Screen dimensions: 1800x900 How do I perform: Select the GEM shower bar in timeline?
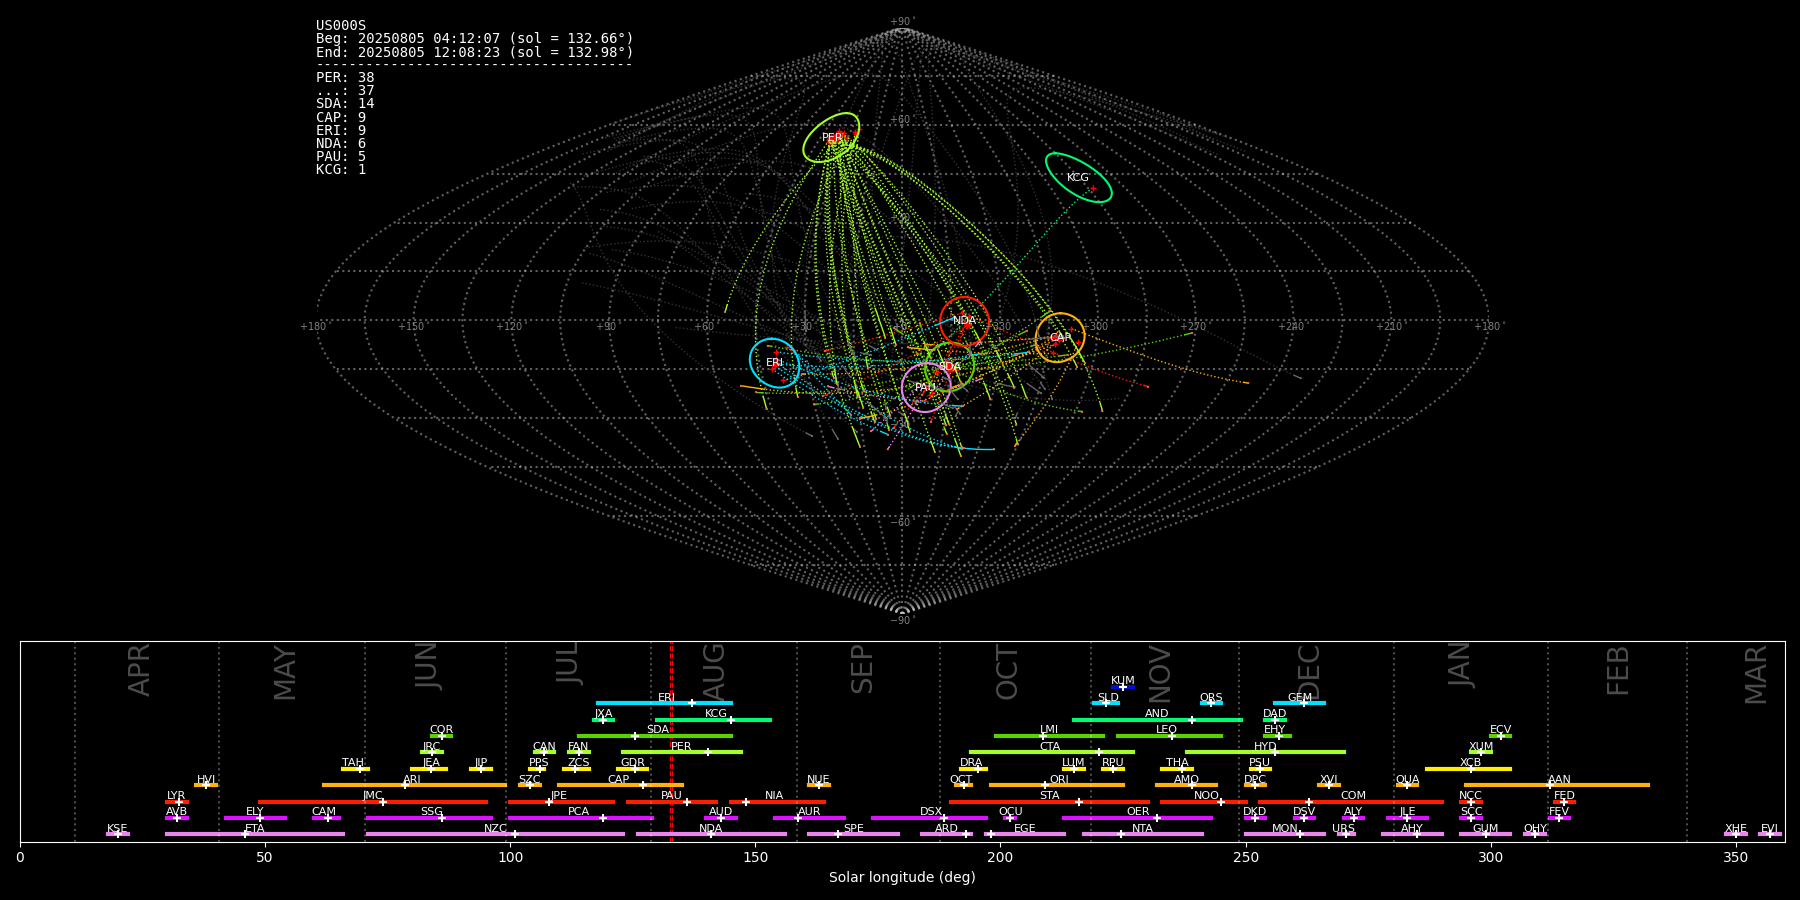[x=1299, y=703]
